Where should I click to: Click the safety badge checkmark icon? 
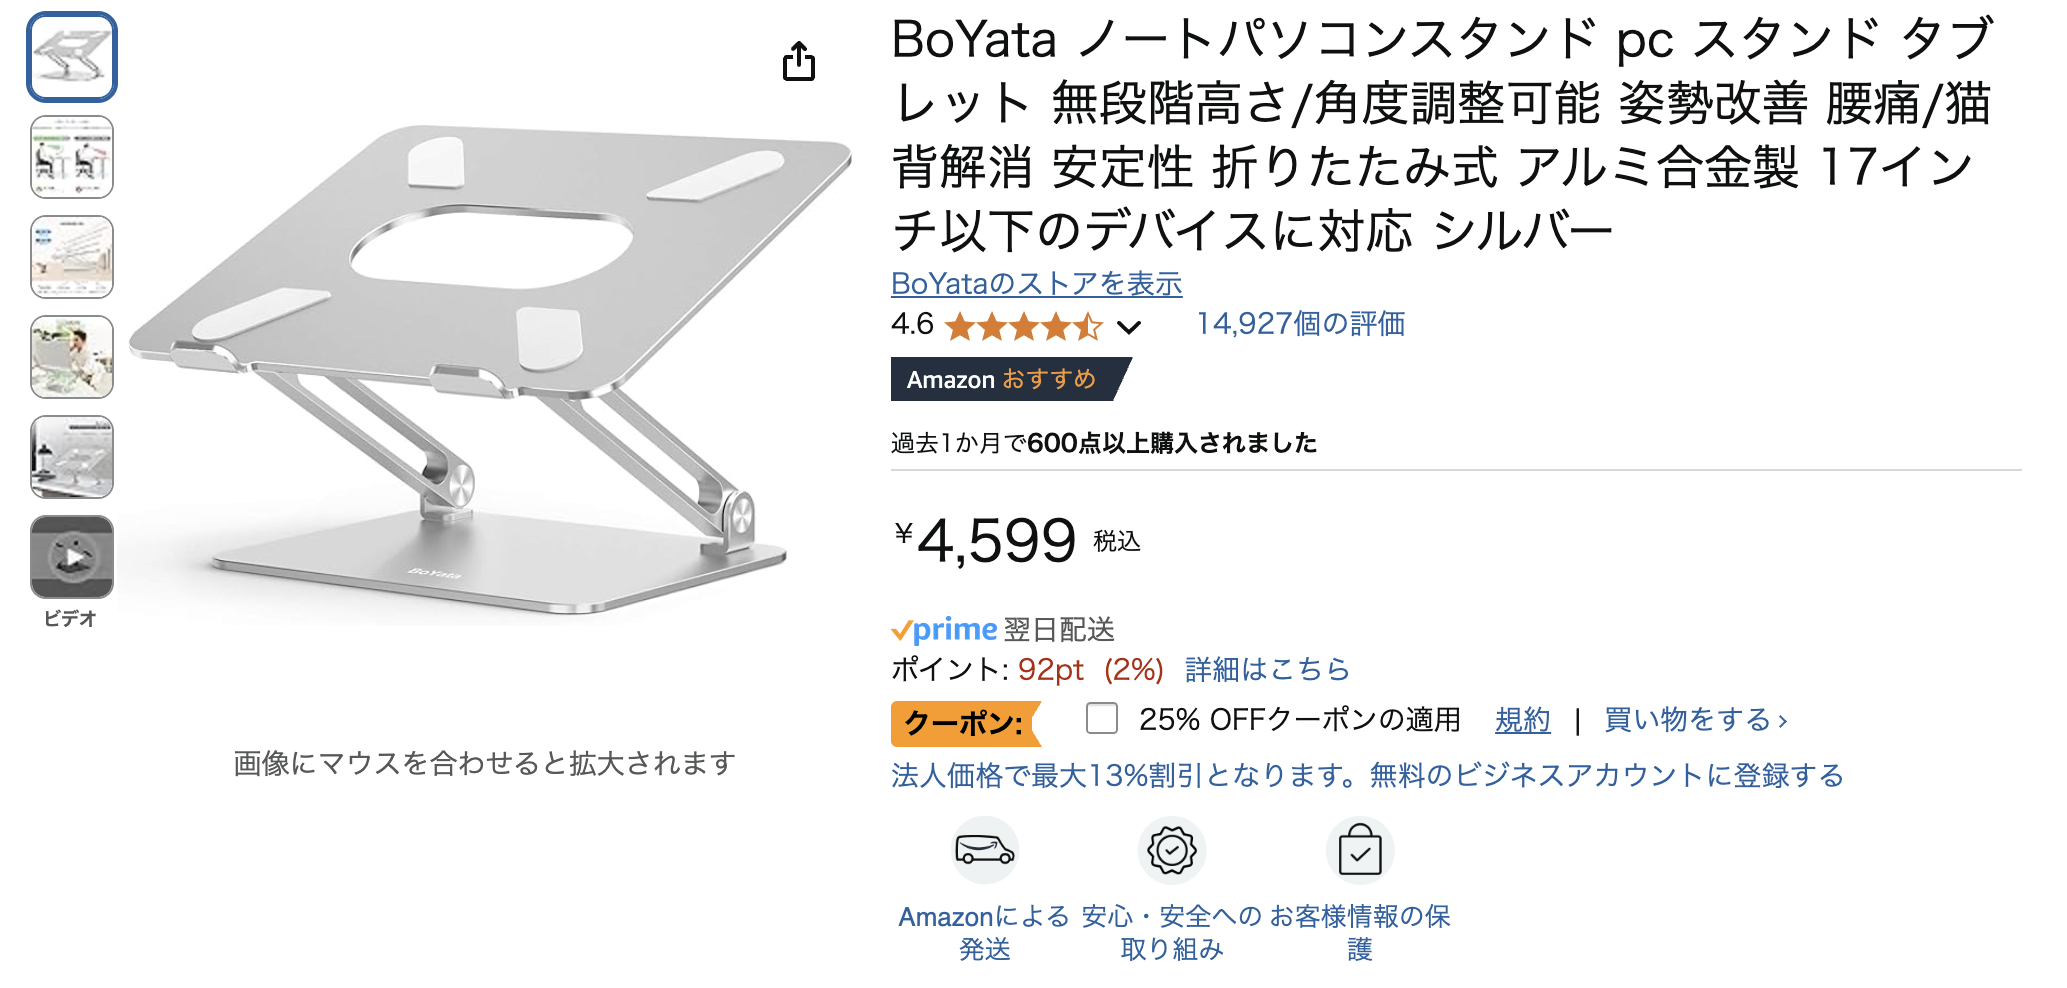[1171, 850]
